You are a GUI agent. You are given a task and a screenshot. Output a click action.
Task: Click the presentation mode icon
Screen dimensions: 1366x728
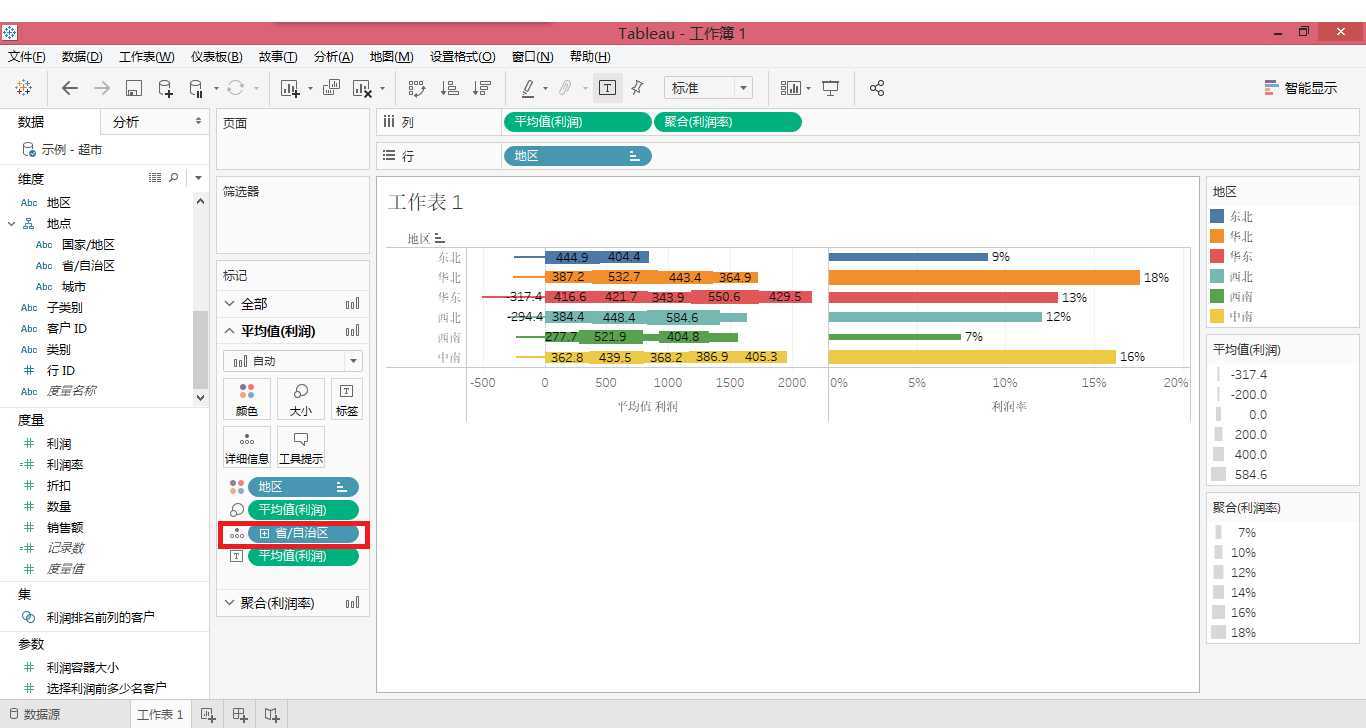click(830, 88)
